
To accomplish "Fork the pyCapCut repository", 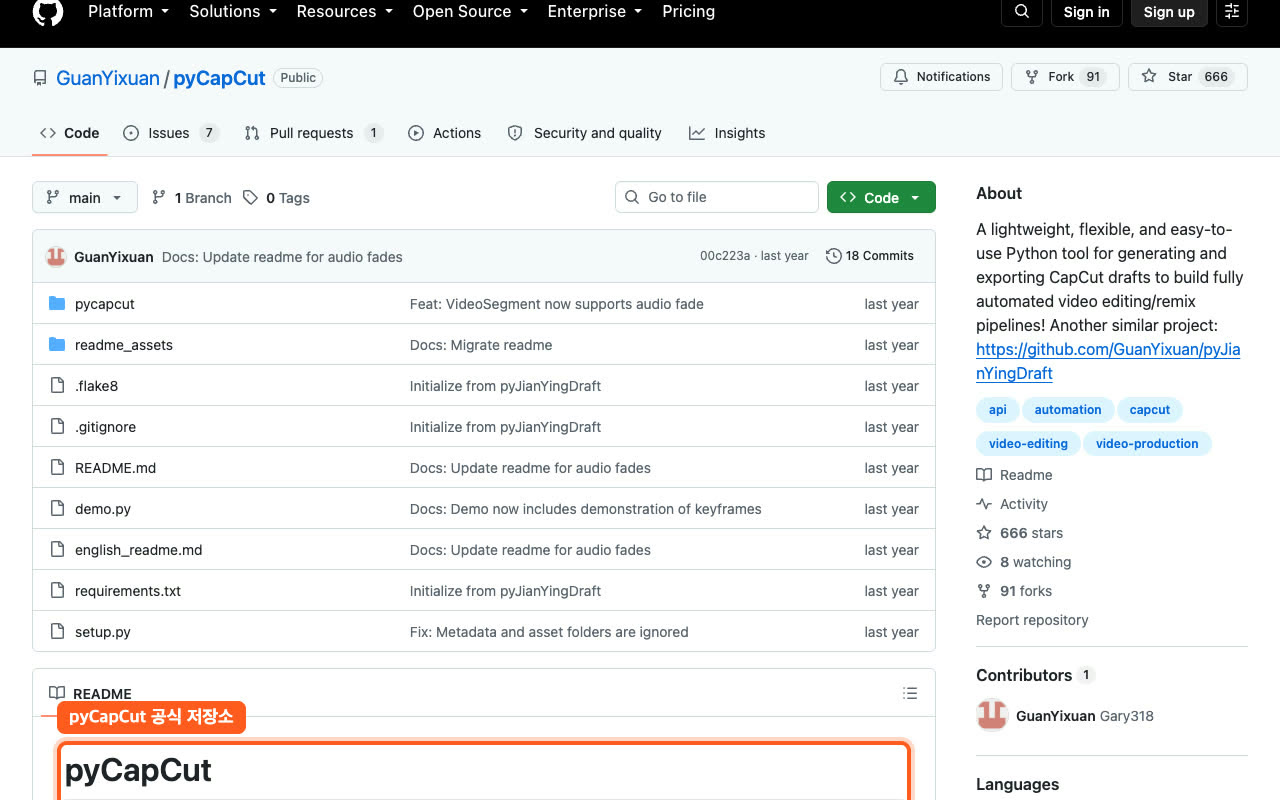I will click(1066, 77).
